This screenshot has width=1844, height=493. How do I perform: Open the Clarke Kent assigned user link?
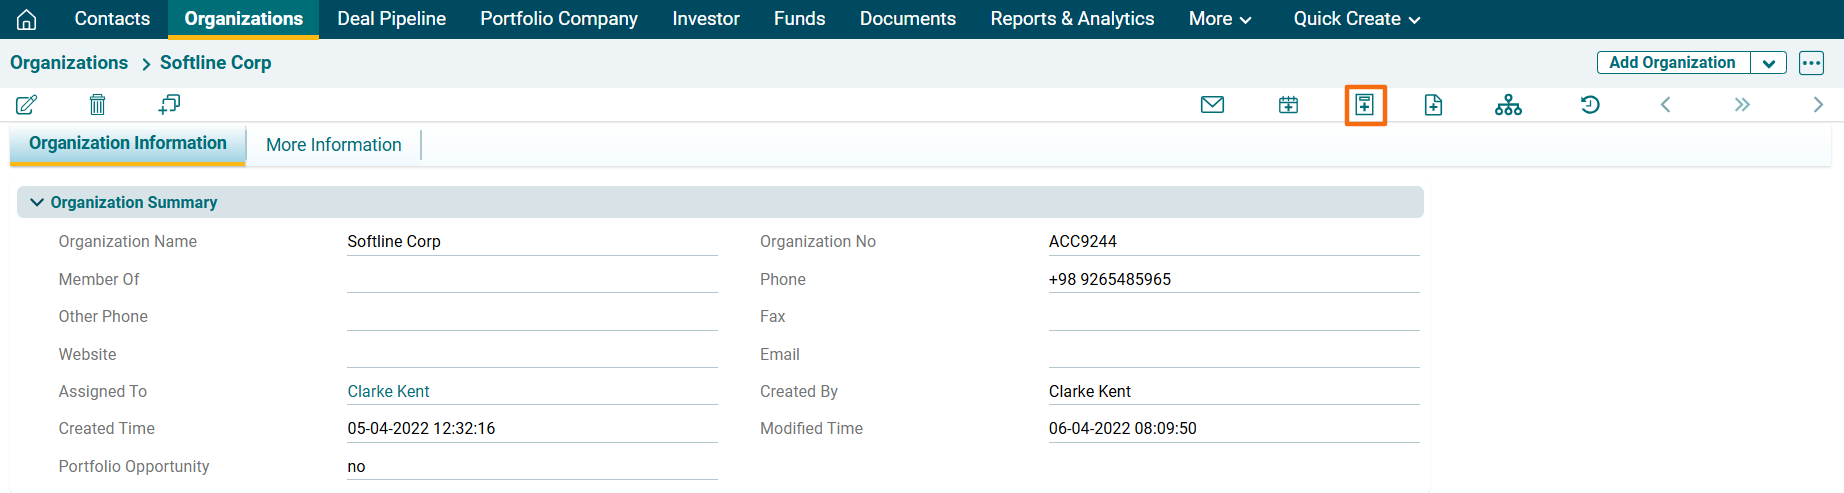coord(388,391)
